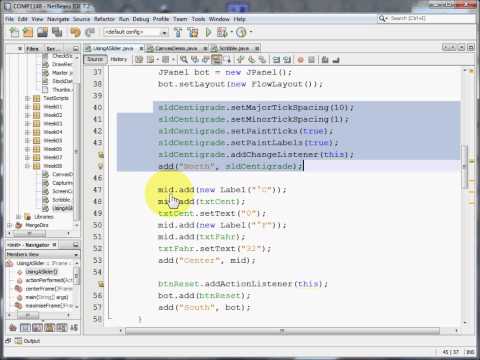Click the Debug Project icon
Image resolution: width=480 pixels, height=360 pixels.
[x=221, y=32]
